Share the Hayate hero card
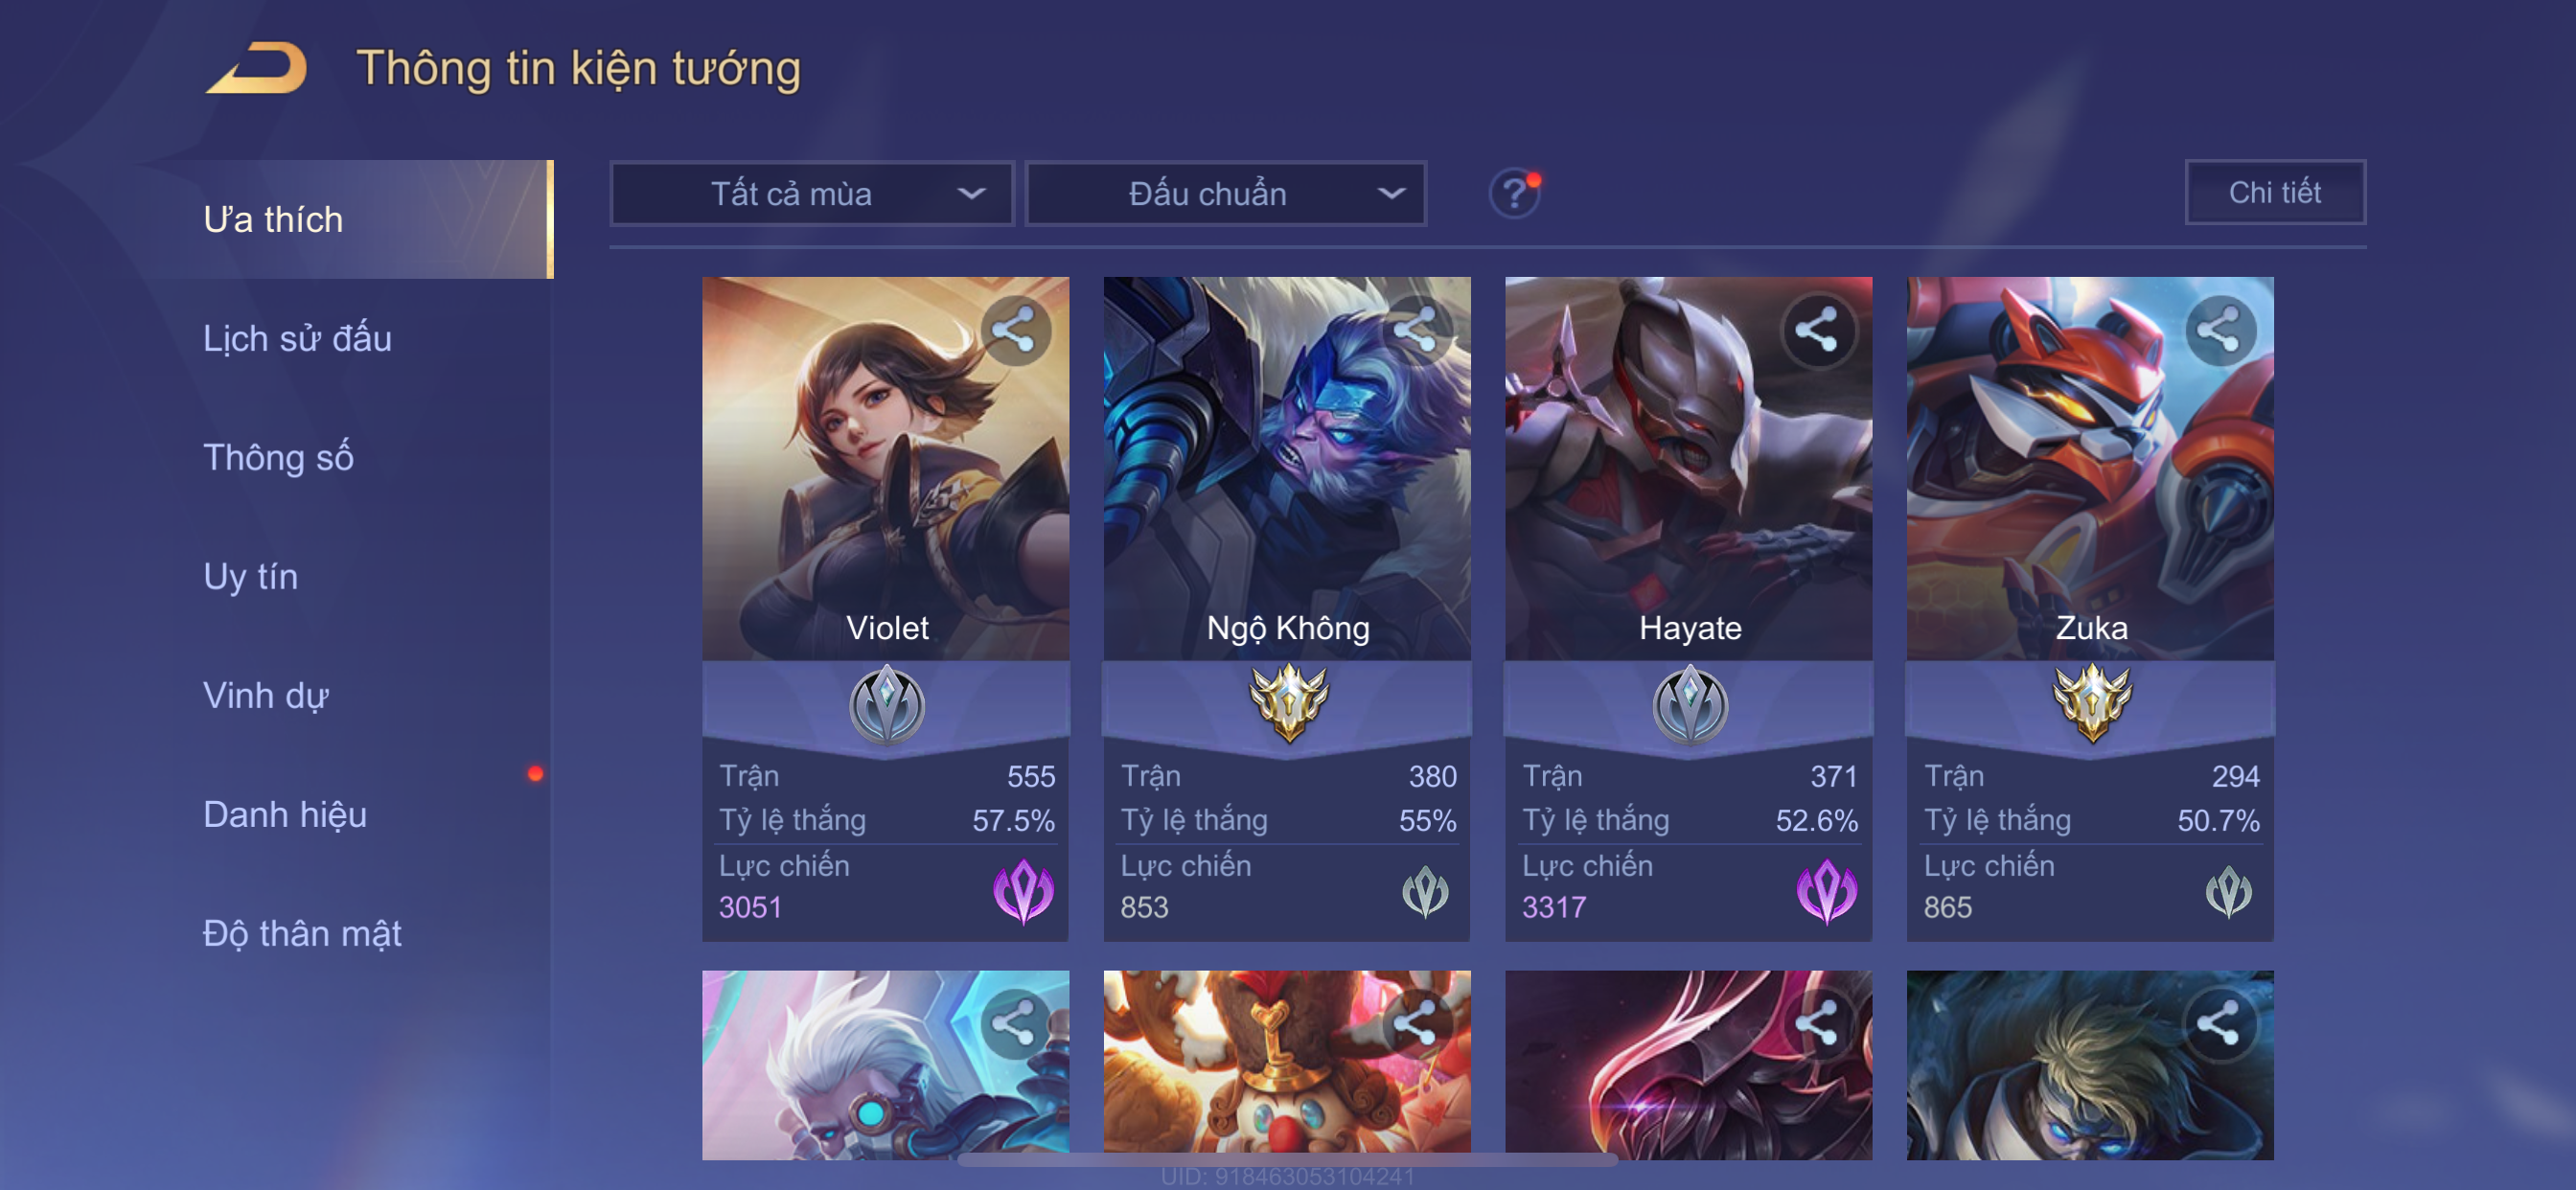2576x1190 pixels. click(1817, 330)
